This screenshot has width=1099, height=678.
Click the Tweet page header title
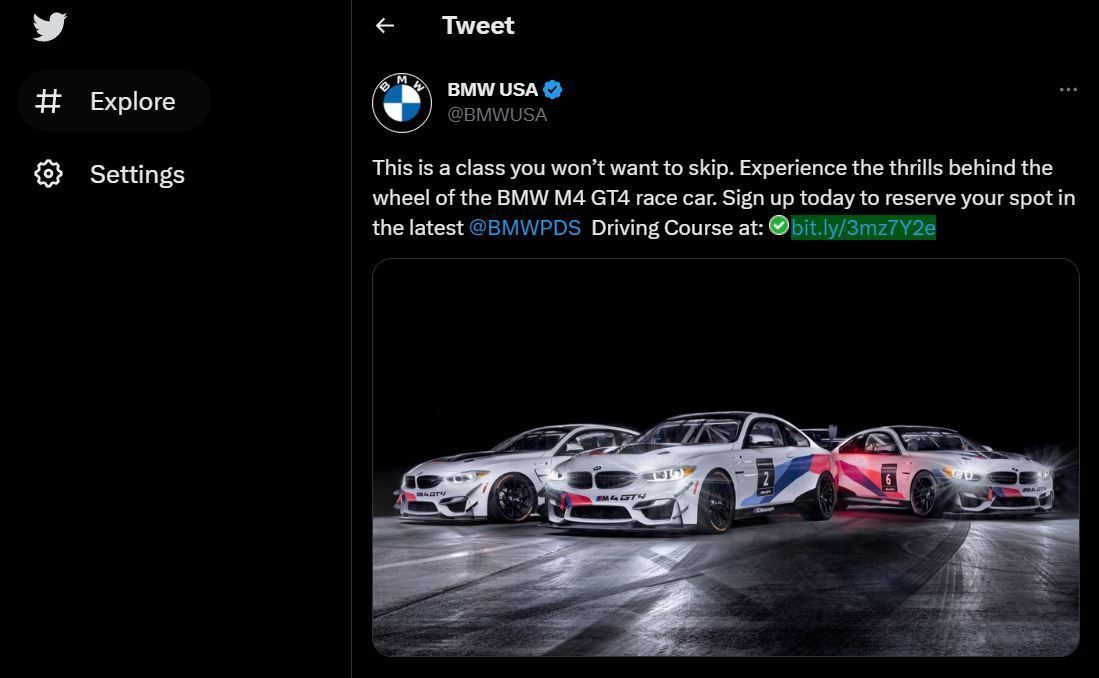click(x=478, y=25)
